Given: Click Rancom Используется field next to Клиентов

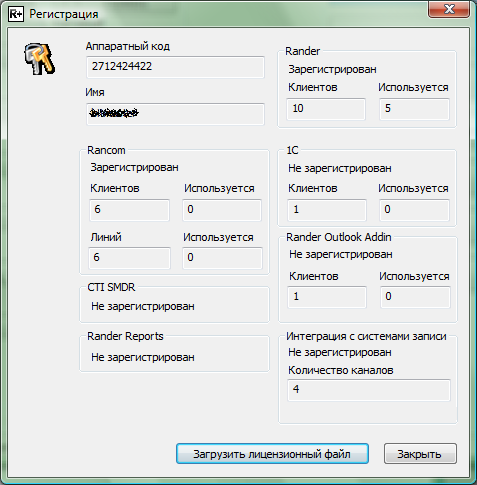Looking at the screenshot, I should point(222,210).
